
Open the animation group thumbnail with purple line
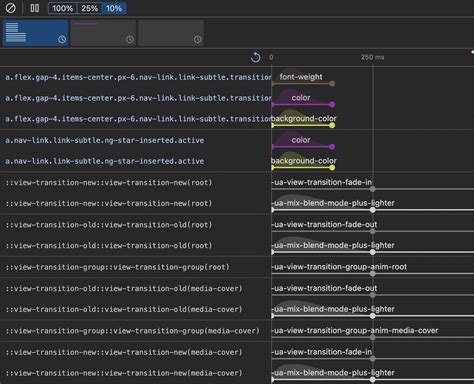103,33
